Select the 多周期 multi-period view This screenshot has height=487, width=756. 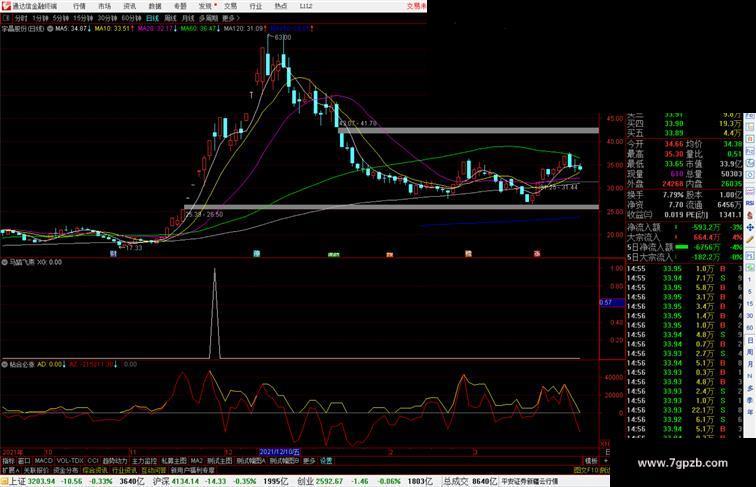point(208,18)
